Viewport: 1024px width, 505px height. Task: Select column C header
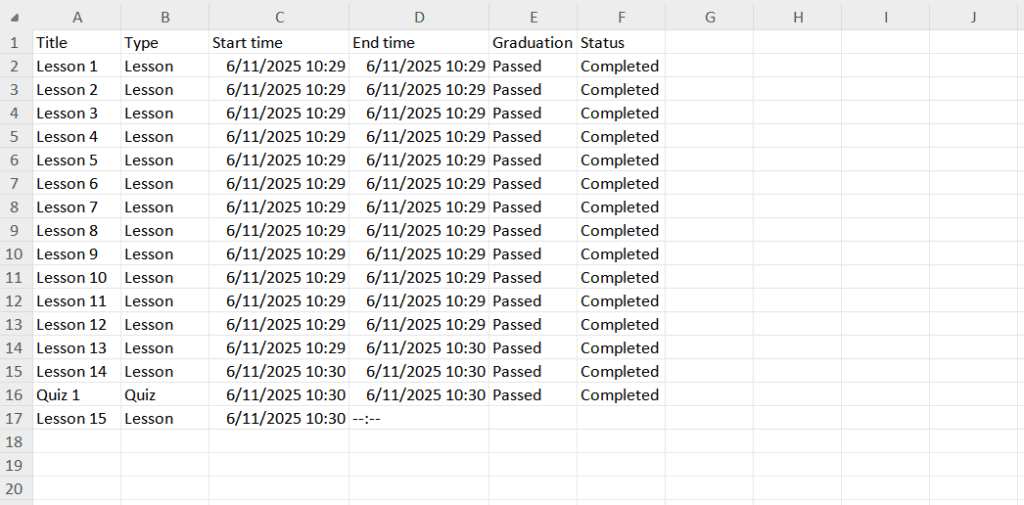(x=279, y=17)
